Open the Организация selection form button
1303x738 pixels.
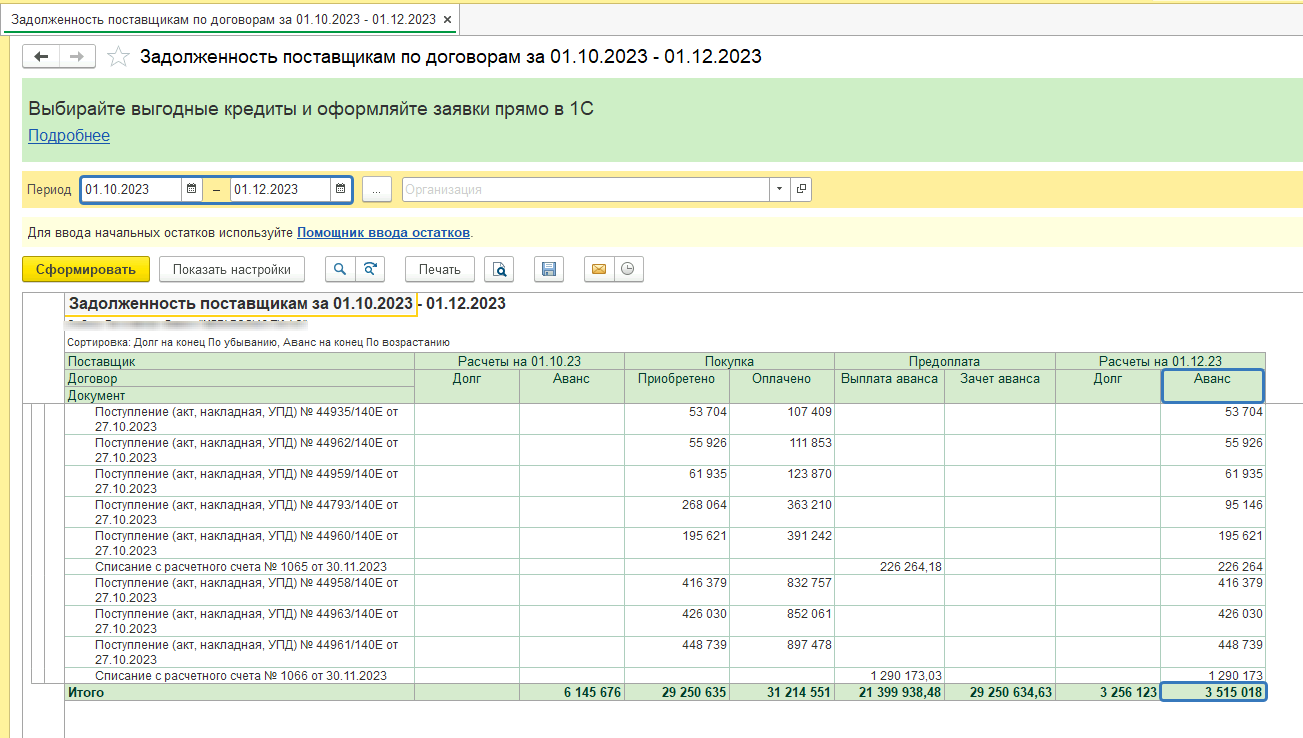click(x=801, y=189)
